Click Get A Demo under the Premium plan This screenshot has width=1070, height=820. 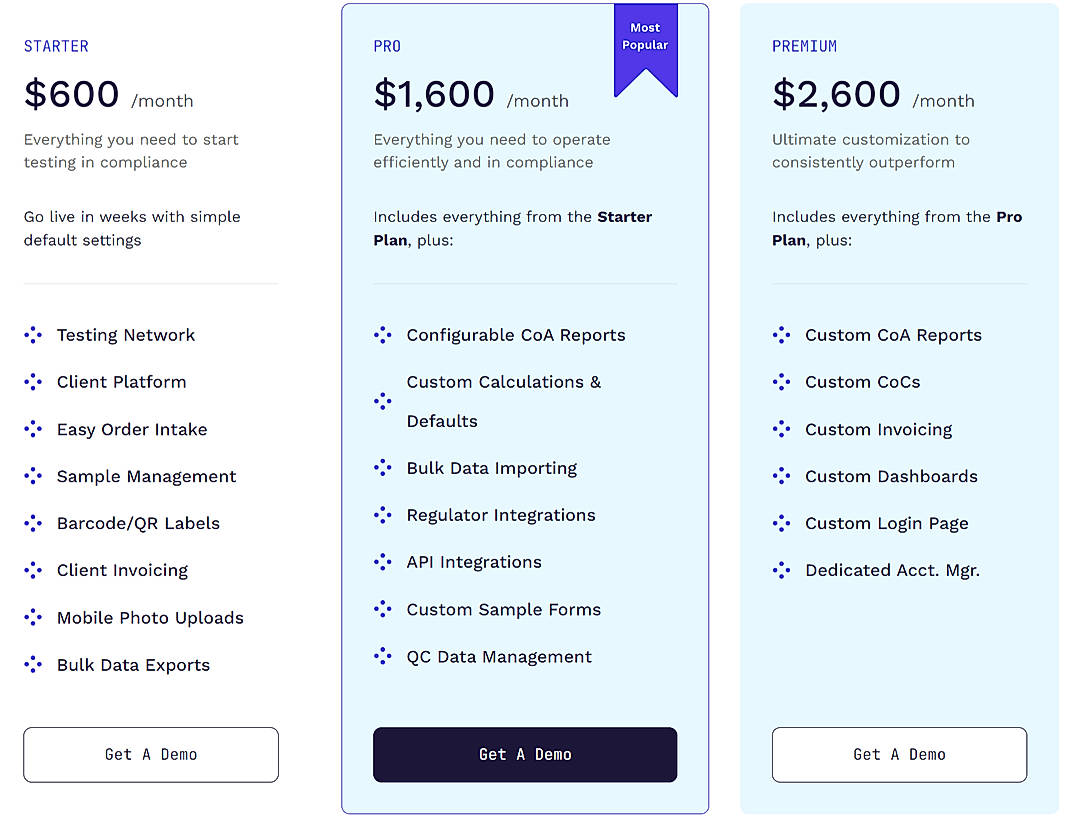[898, 755]
